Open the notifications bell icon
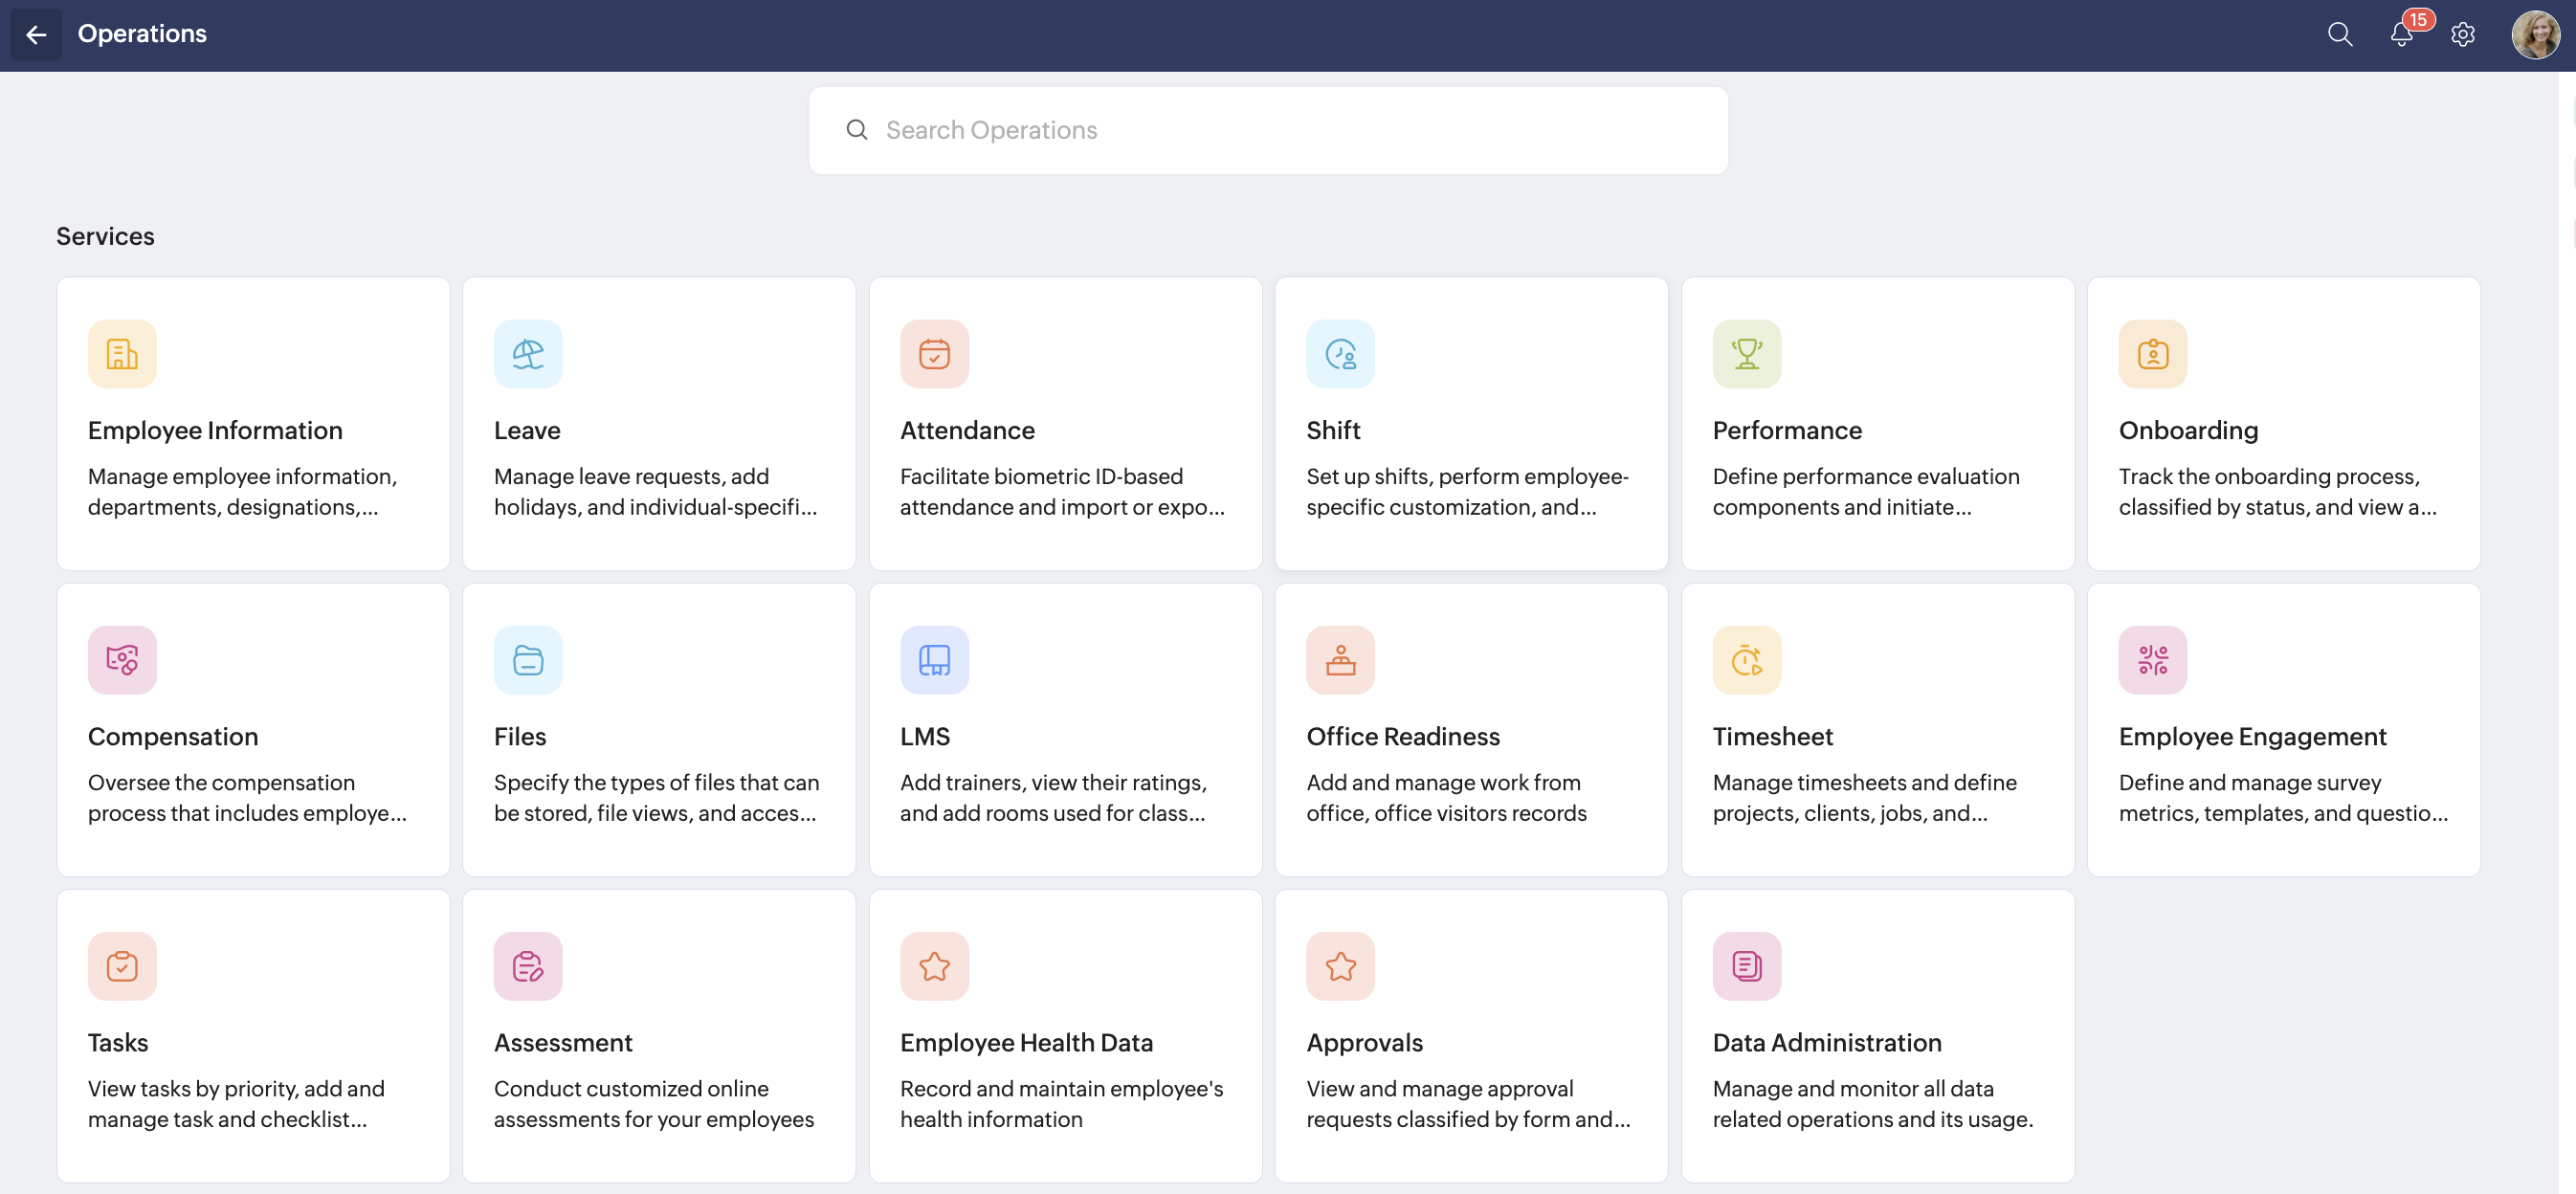This screenshot has height=1194, width=2576. coord(2401,35)
